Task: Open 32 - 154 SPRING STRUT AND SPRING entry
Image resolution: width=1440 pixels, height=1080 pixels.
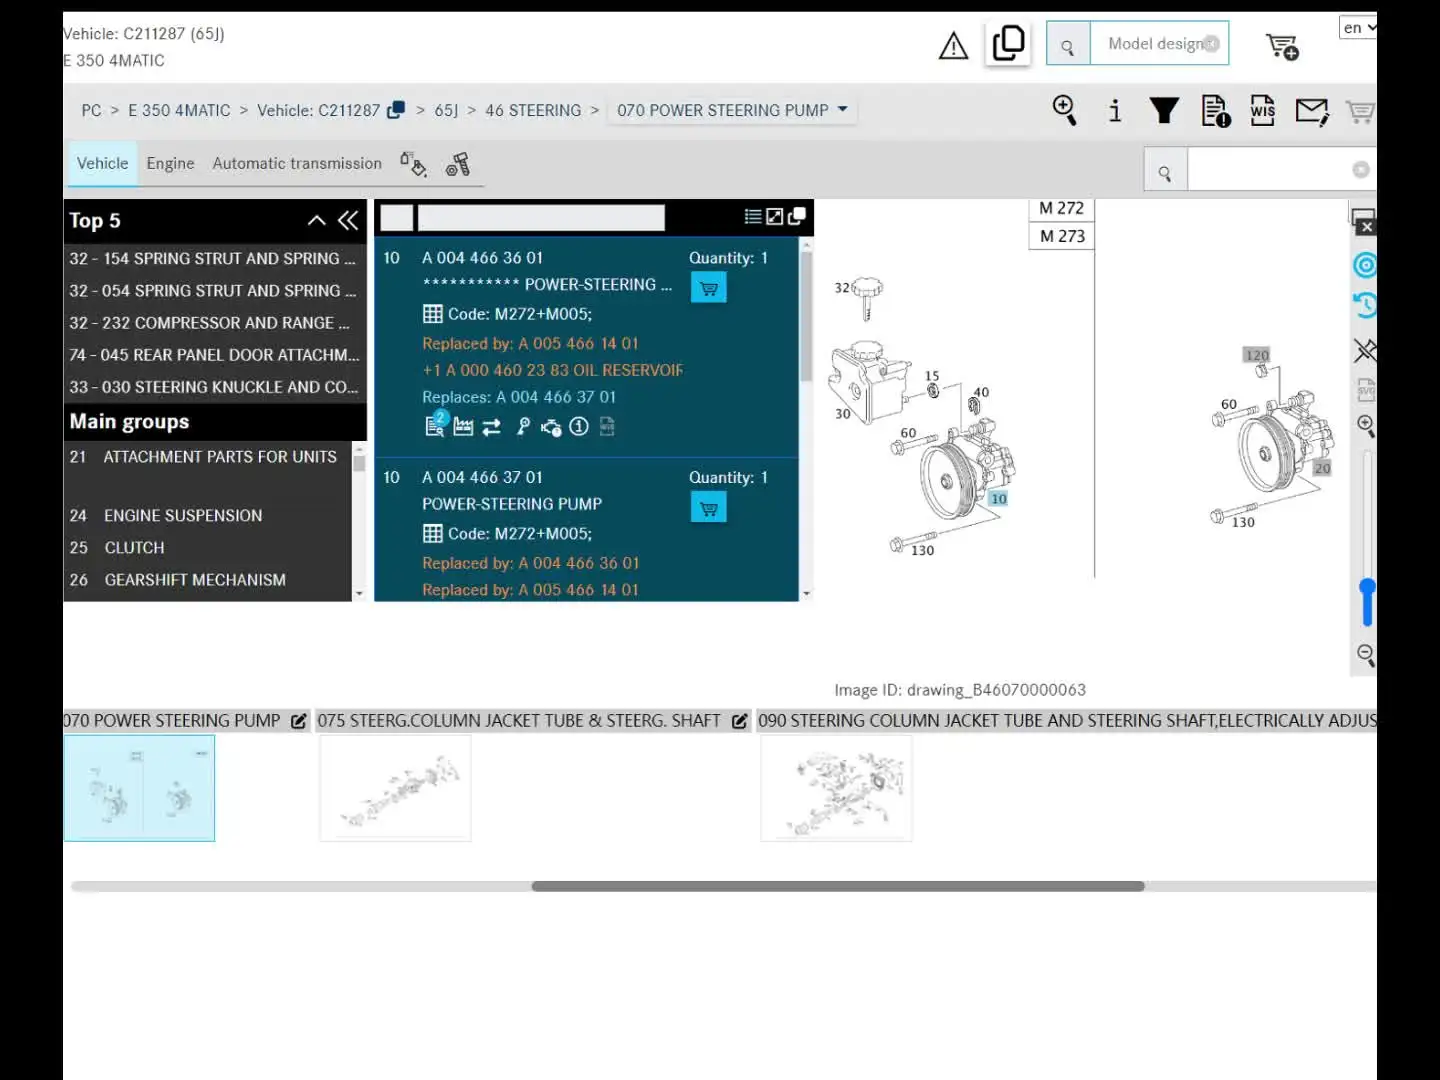Action: [x=212, y=258]
